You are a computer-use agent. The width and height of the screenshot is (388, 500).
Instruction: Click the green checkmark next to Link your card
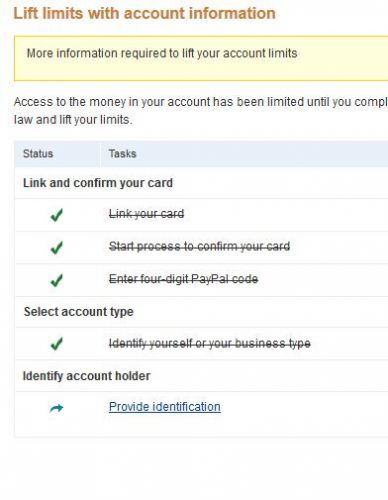[57, 215]
